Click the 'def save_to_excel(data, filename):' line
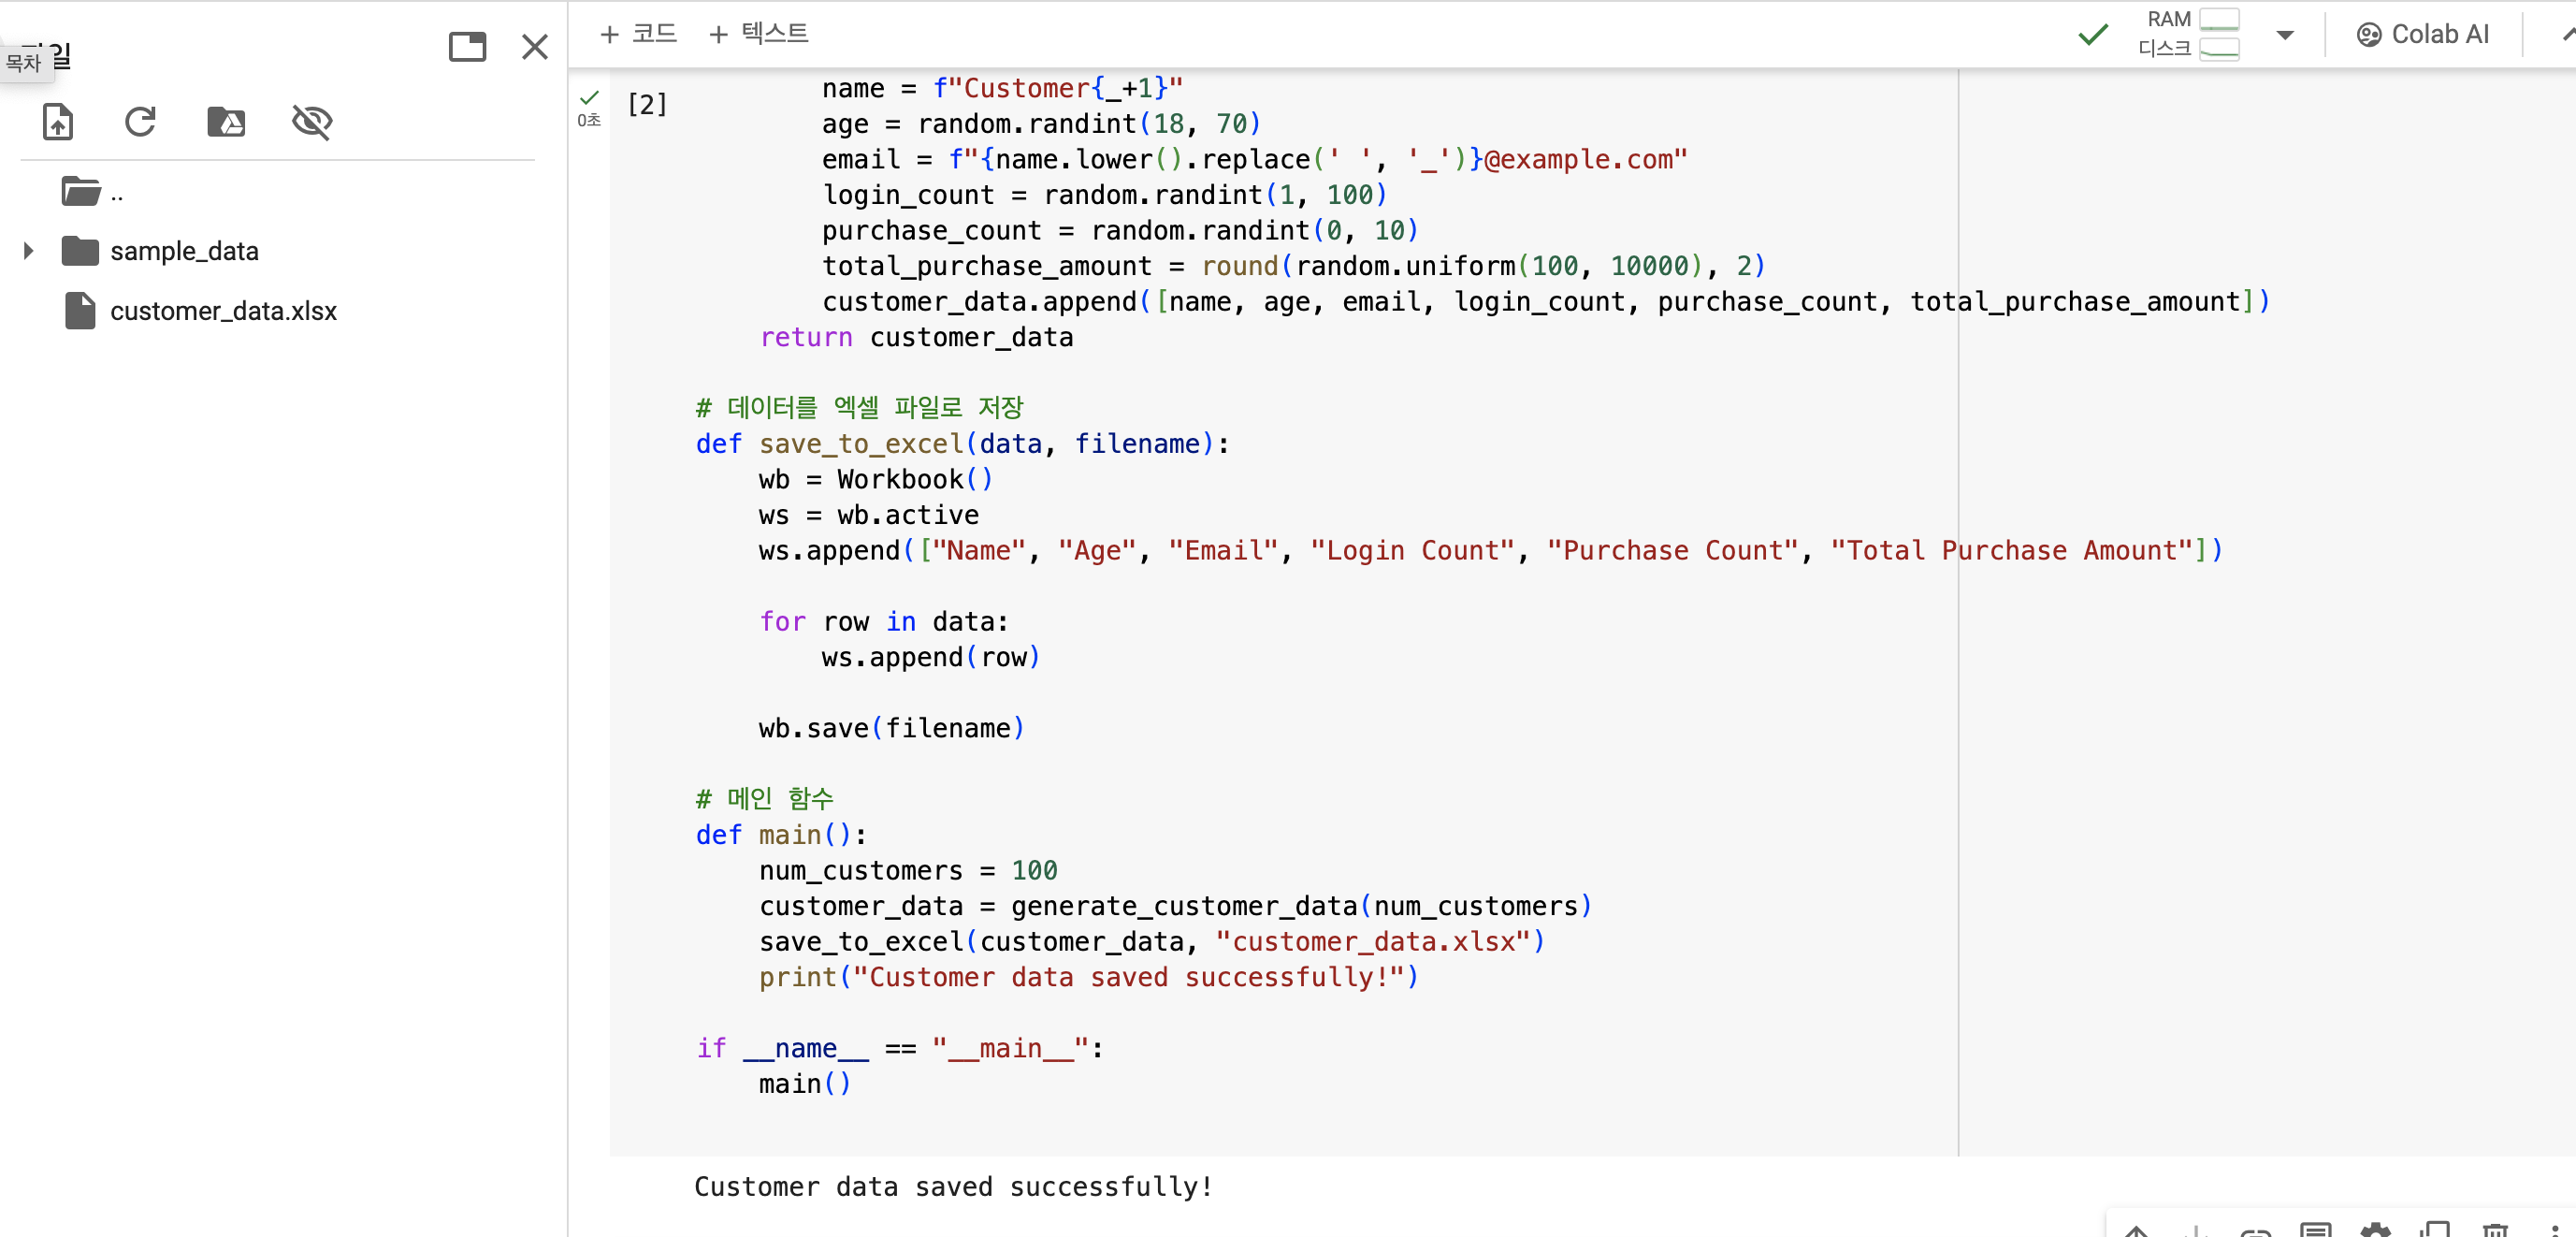The image size is (2576, 1237). [962, 444]
